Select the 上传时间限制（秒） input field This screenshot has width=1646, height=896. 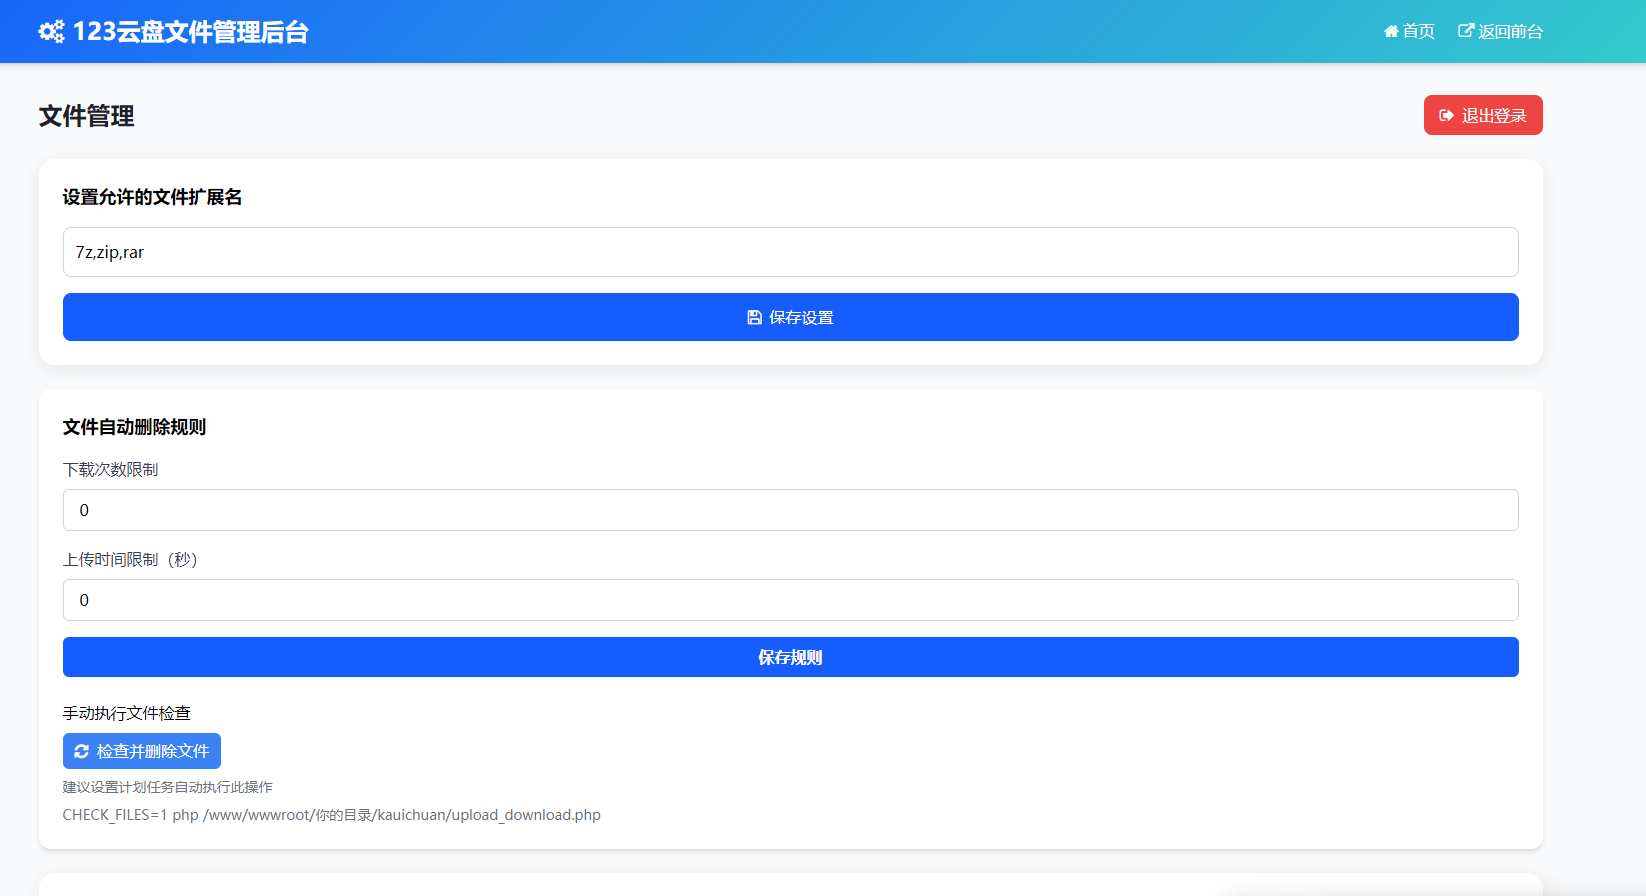pyautogui.click(x=790, y=601)
